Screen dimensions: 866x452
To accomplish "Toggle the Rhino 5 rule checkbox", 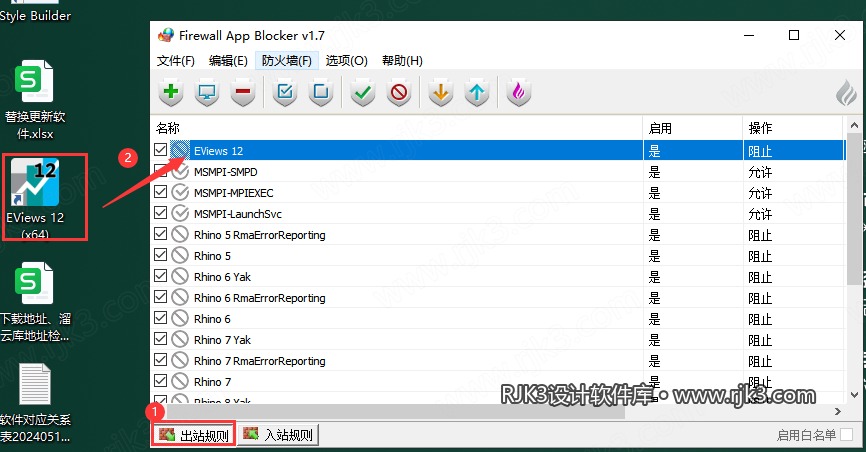I will coord(161,255).
